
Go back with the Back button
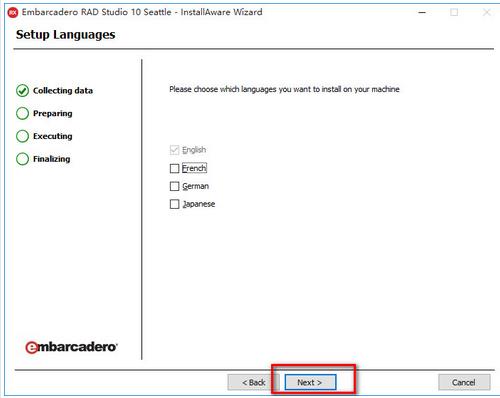(253, 382)
